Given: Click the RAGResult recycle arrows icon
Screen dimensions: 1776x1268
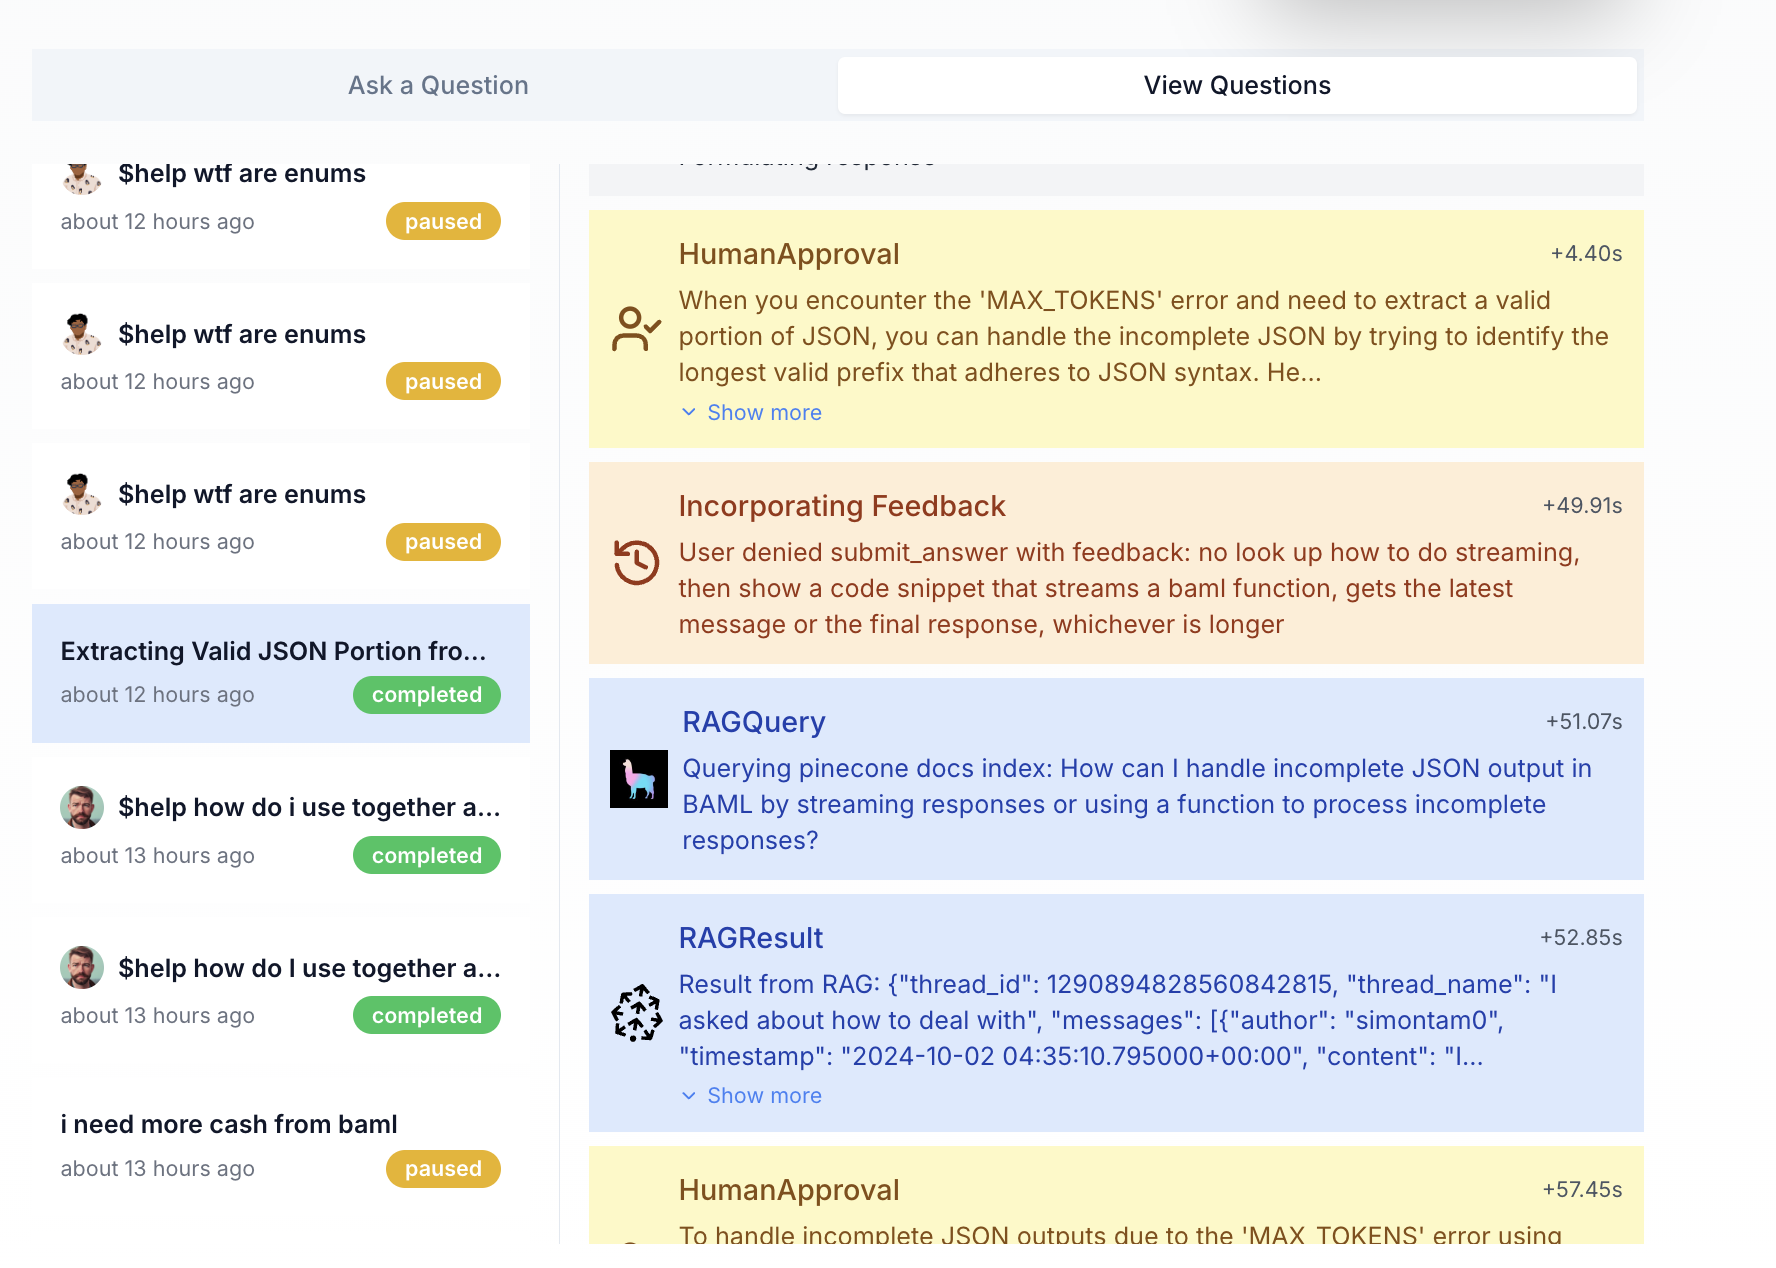Looking at the screenshot, I should (x=636, y=1013).
